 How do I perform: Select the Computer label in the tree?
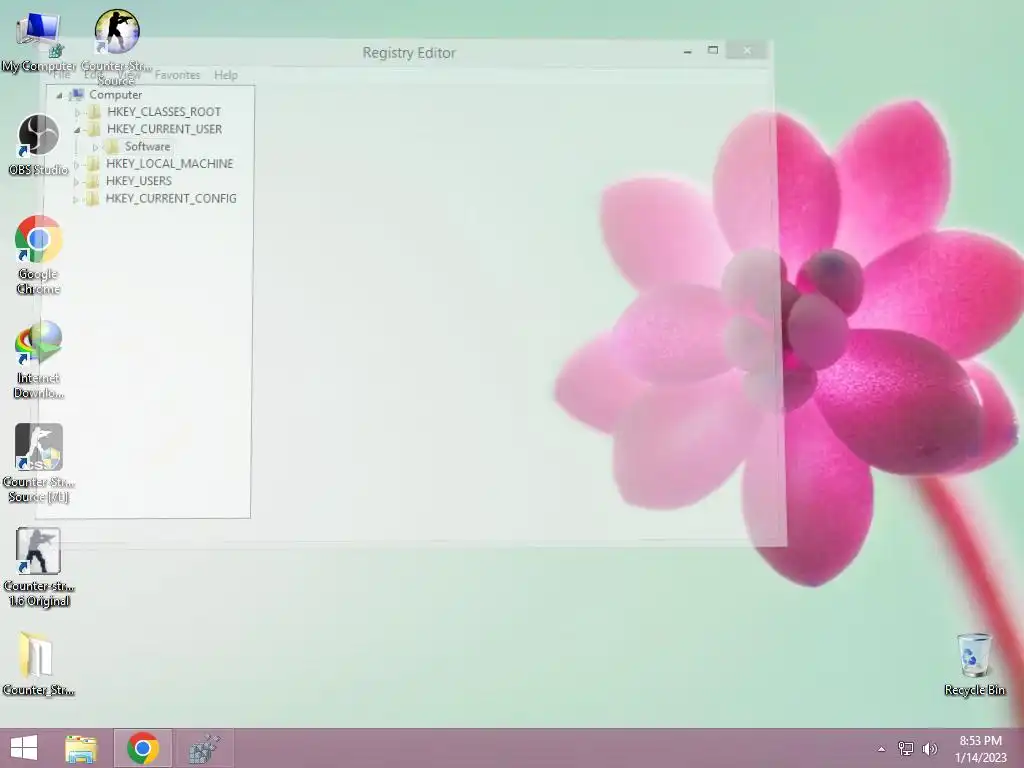tap(116, 95)
